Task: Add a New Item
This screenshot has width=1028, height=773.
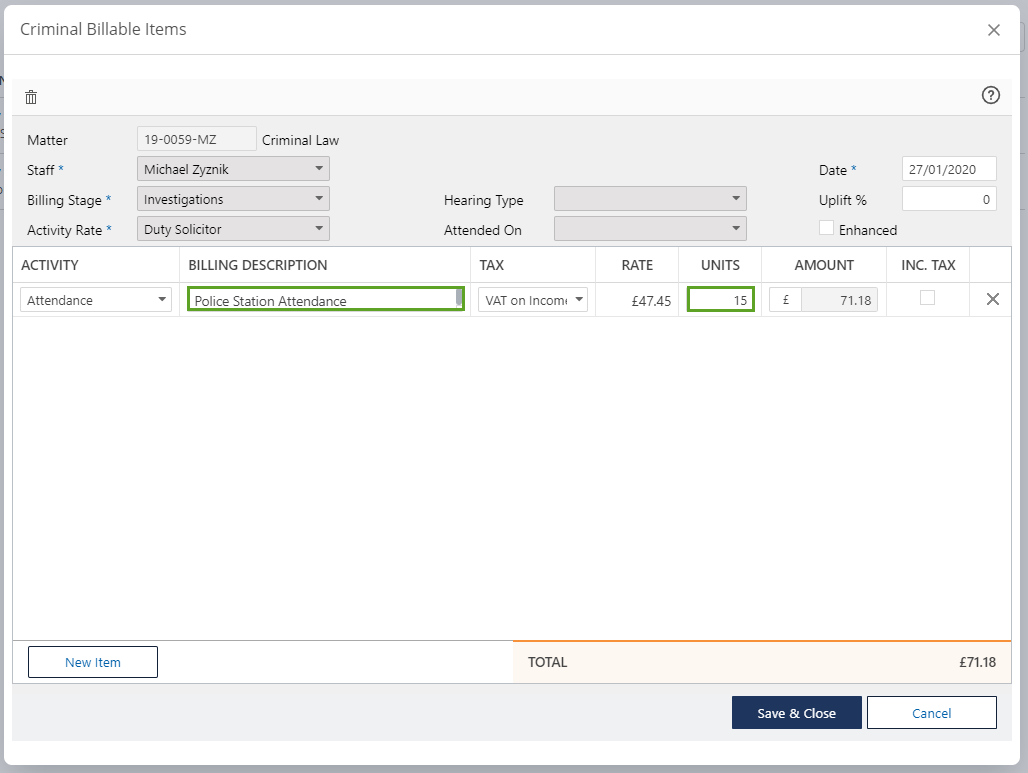Action: 93,662
